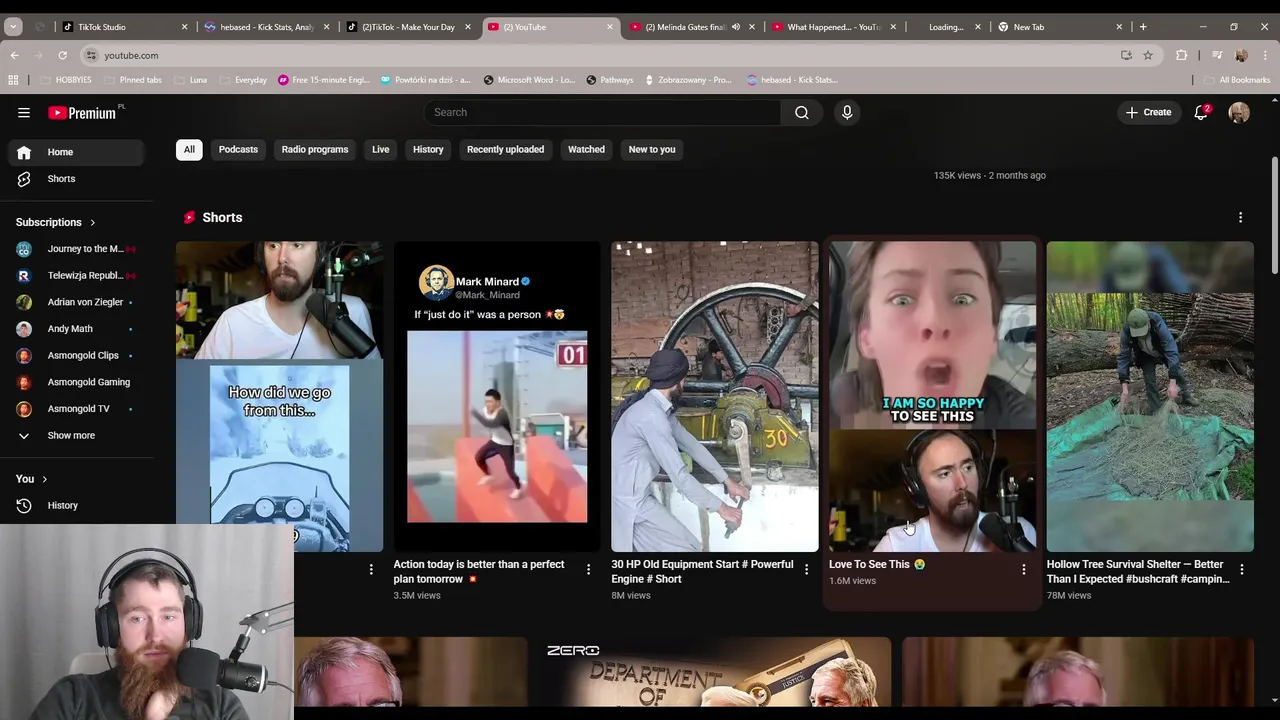Click the search magnifier button

[802, 112]
